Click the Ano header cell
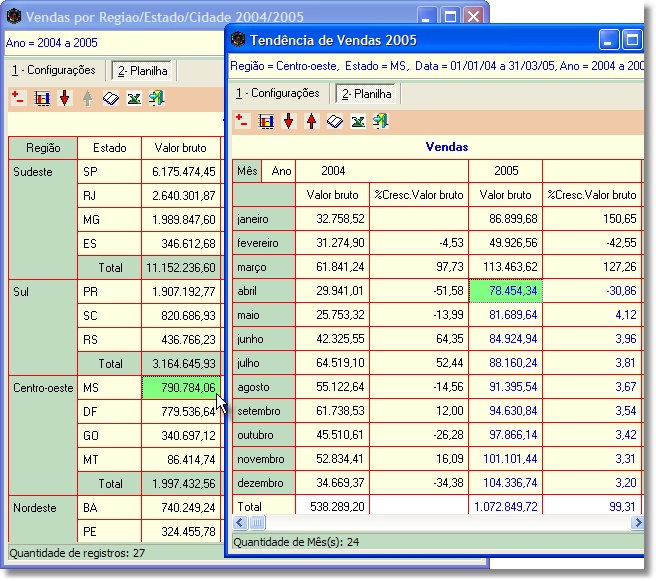The image size is (656, 581). point(279,171)
